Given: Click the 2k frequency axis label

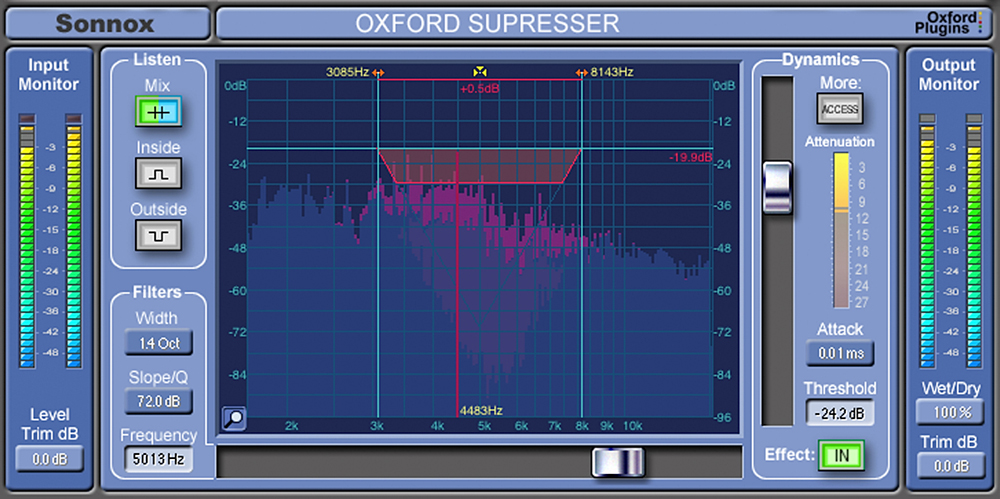Looking at the screenshot, I should click(292, 426).
